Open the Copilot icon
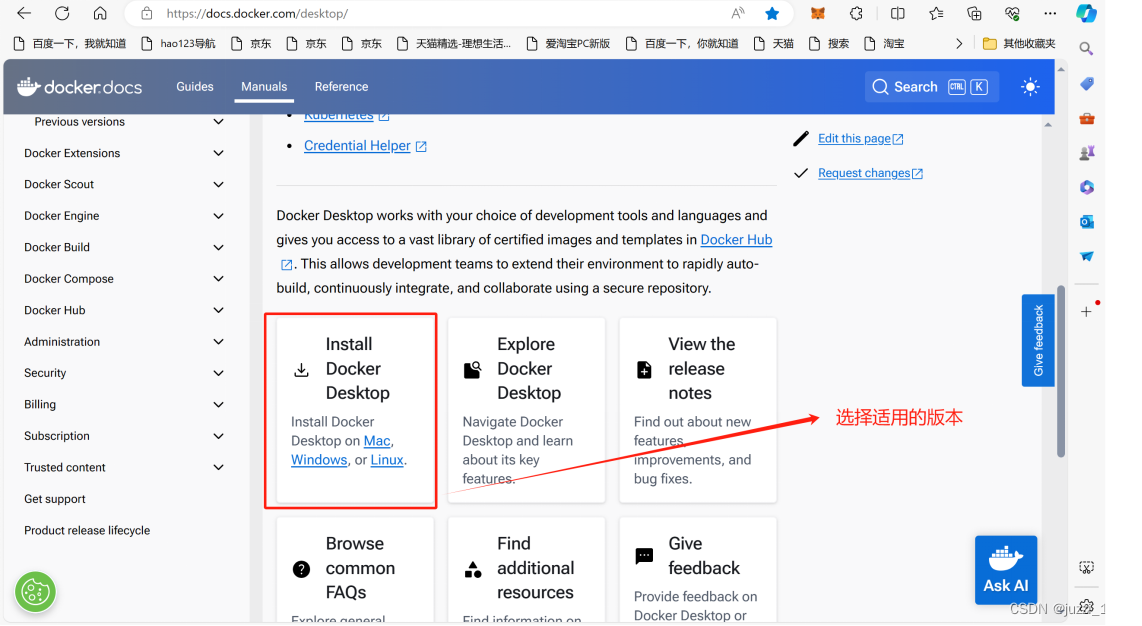This screenshot has width=1142, height=626. pyautogui.click(x=1086, y=13)
